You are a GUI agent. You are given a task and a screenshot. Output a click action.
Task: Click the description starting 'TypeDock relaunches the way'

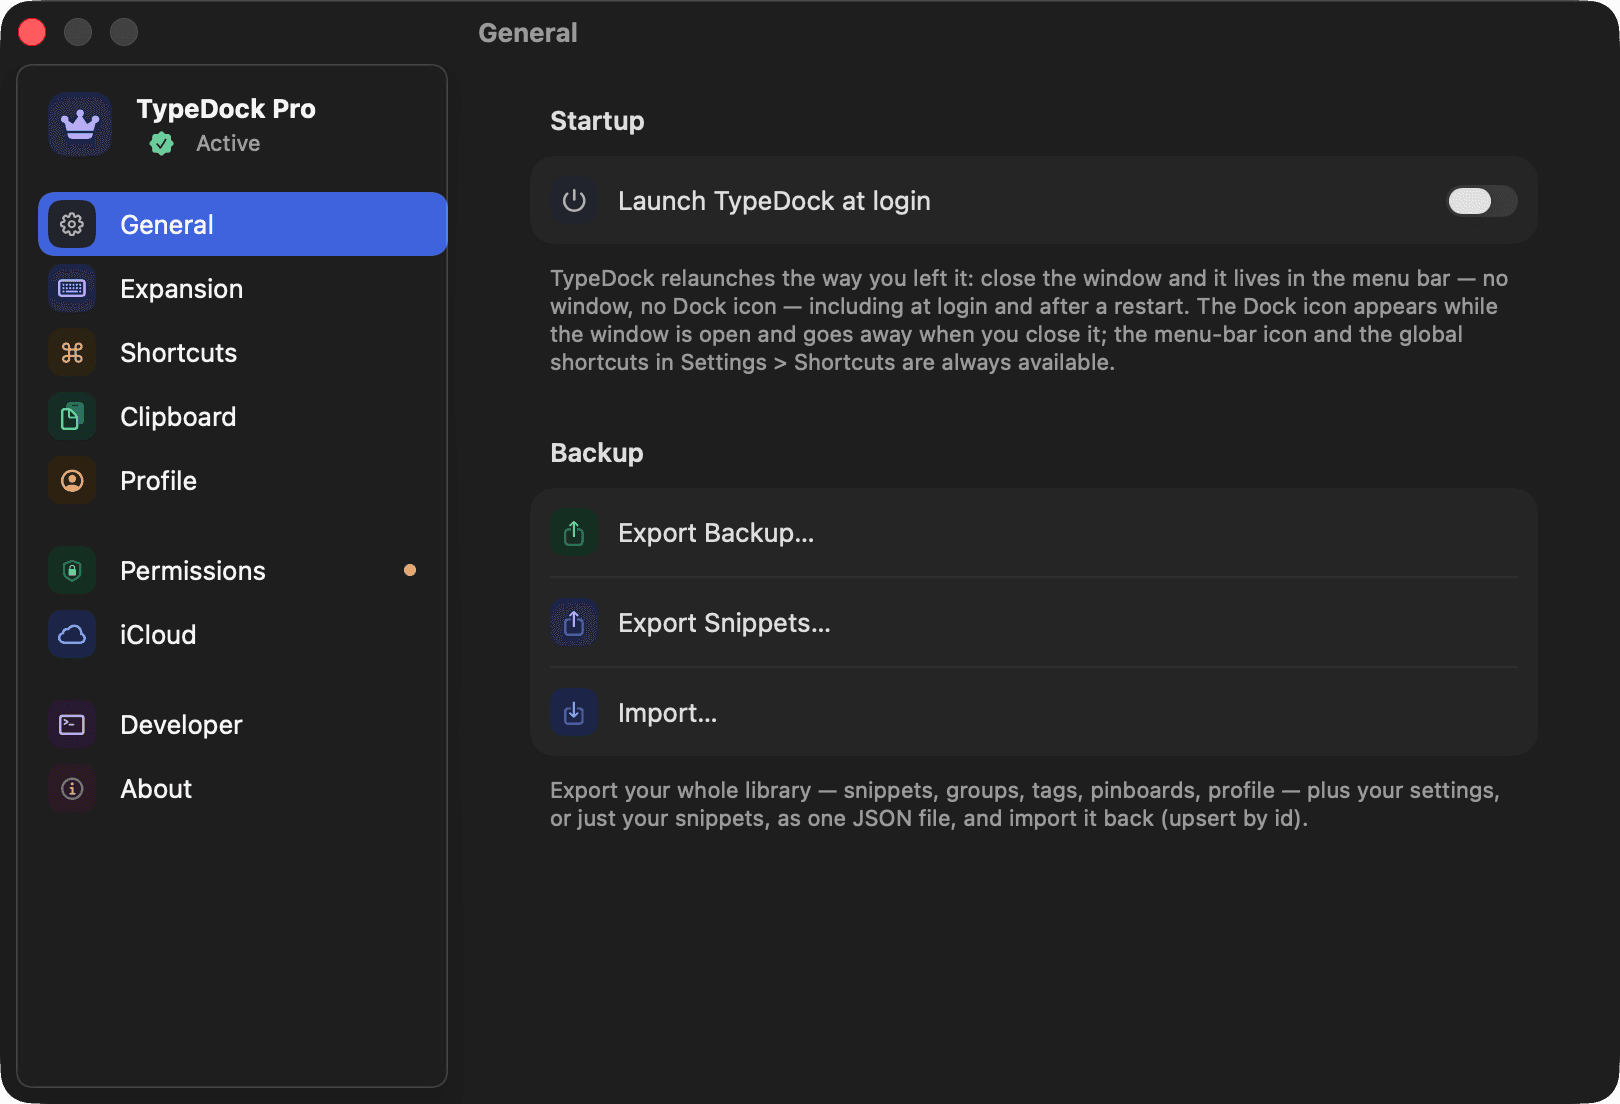point(1029,320)
